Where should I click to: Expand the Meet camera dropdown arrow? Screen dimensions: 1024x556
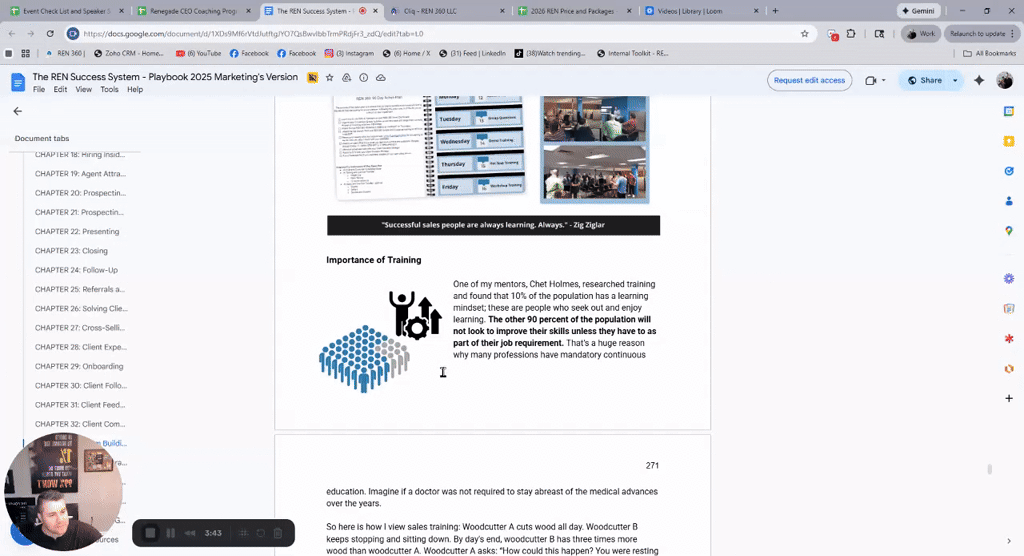(x=884, y=80)
